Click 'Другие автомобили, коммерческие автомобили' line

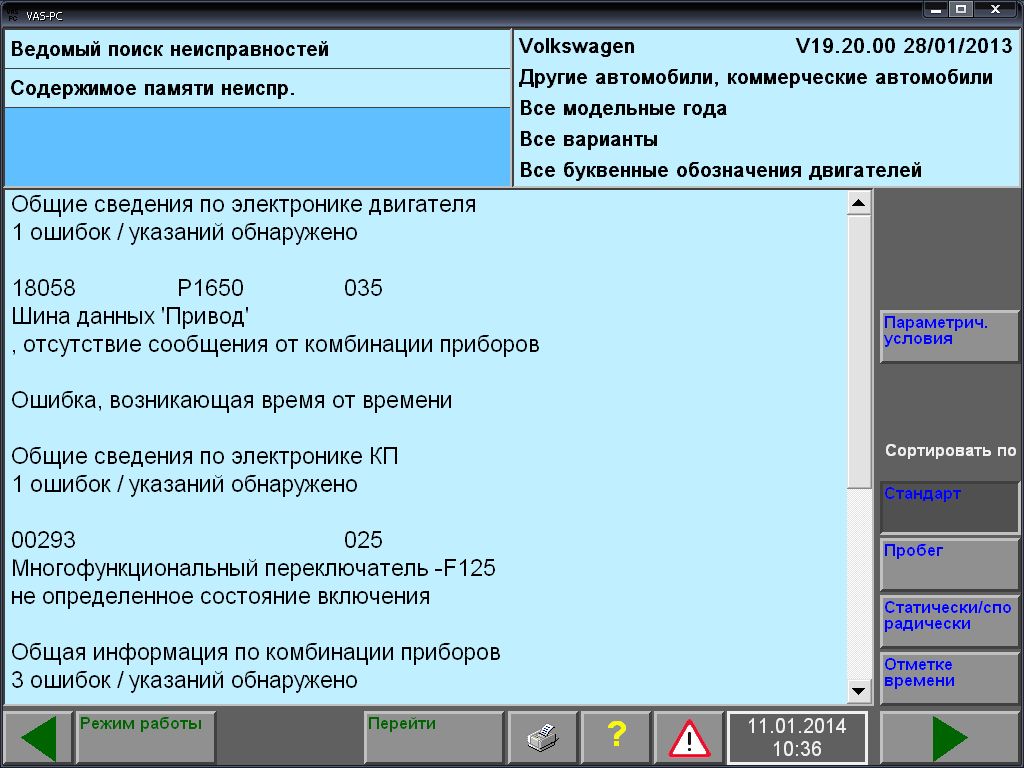(x=756, y=78)
